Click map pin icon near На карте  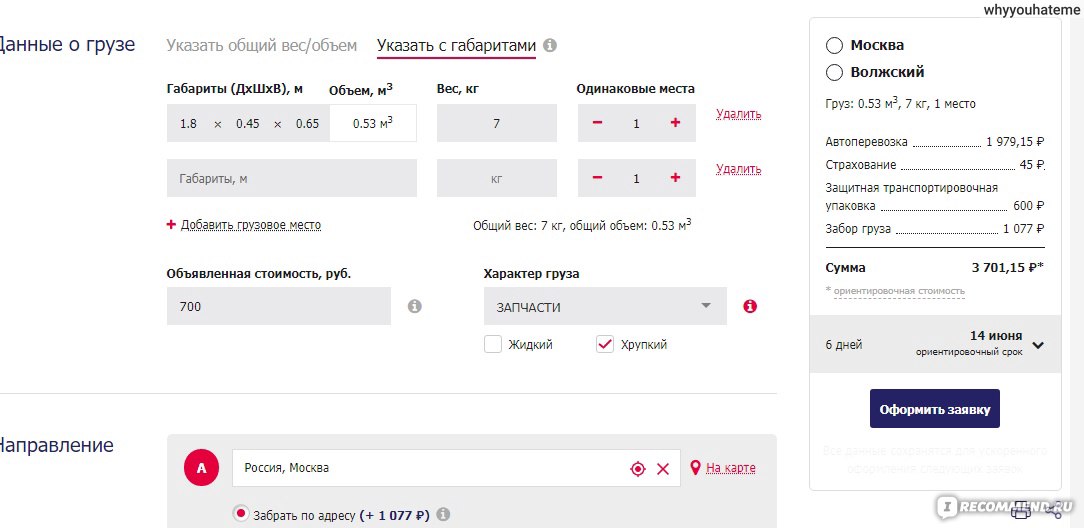[696, 467]
